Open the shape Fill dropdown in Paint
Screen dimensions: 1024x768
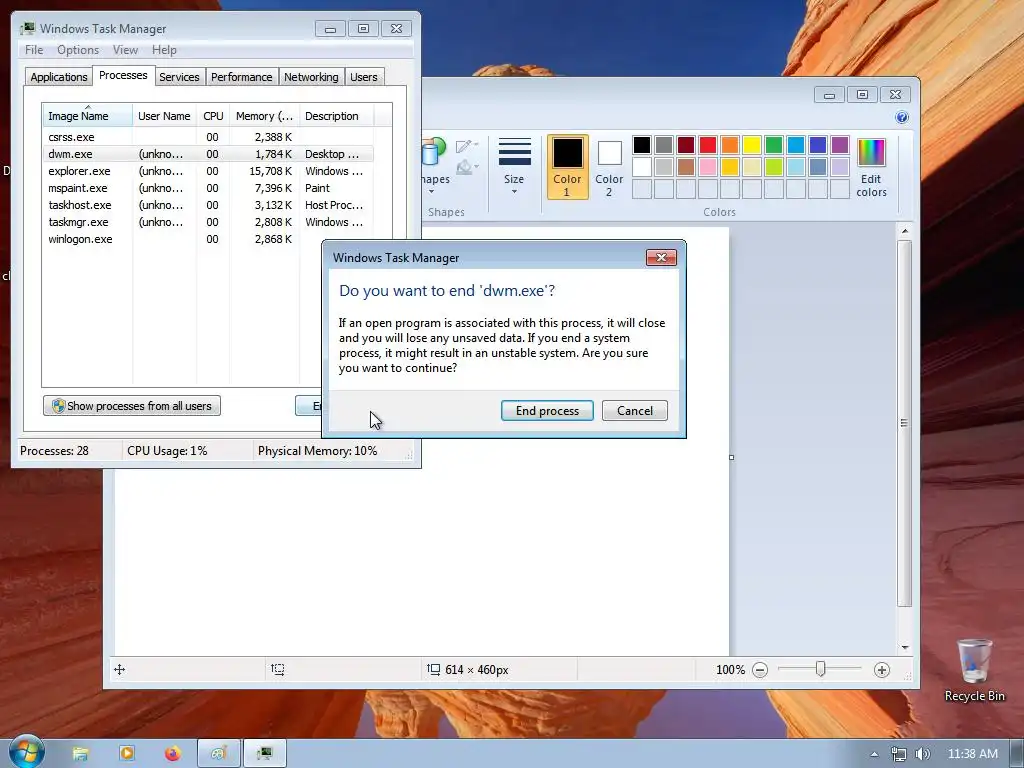[x=467, y=167]
